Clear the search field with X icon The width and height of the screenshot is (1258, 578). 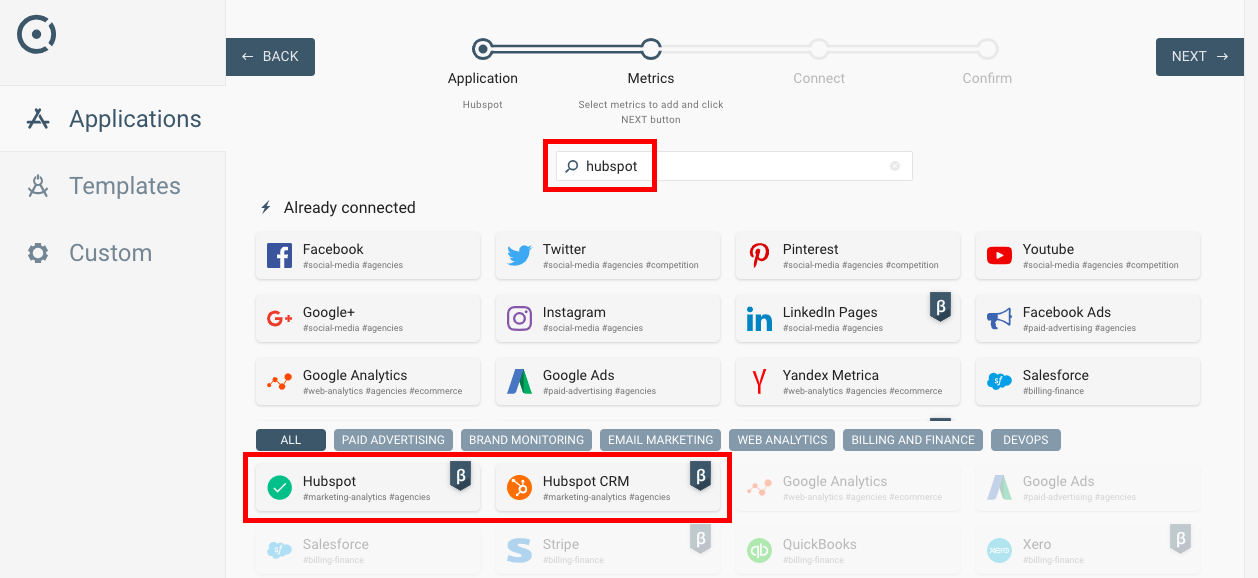click(x=895, y=166)
